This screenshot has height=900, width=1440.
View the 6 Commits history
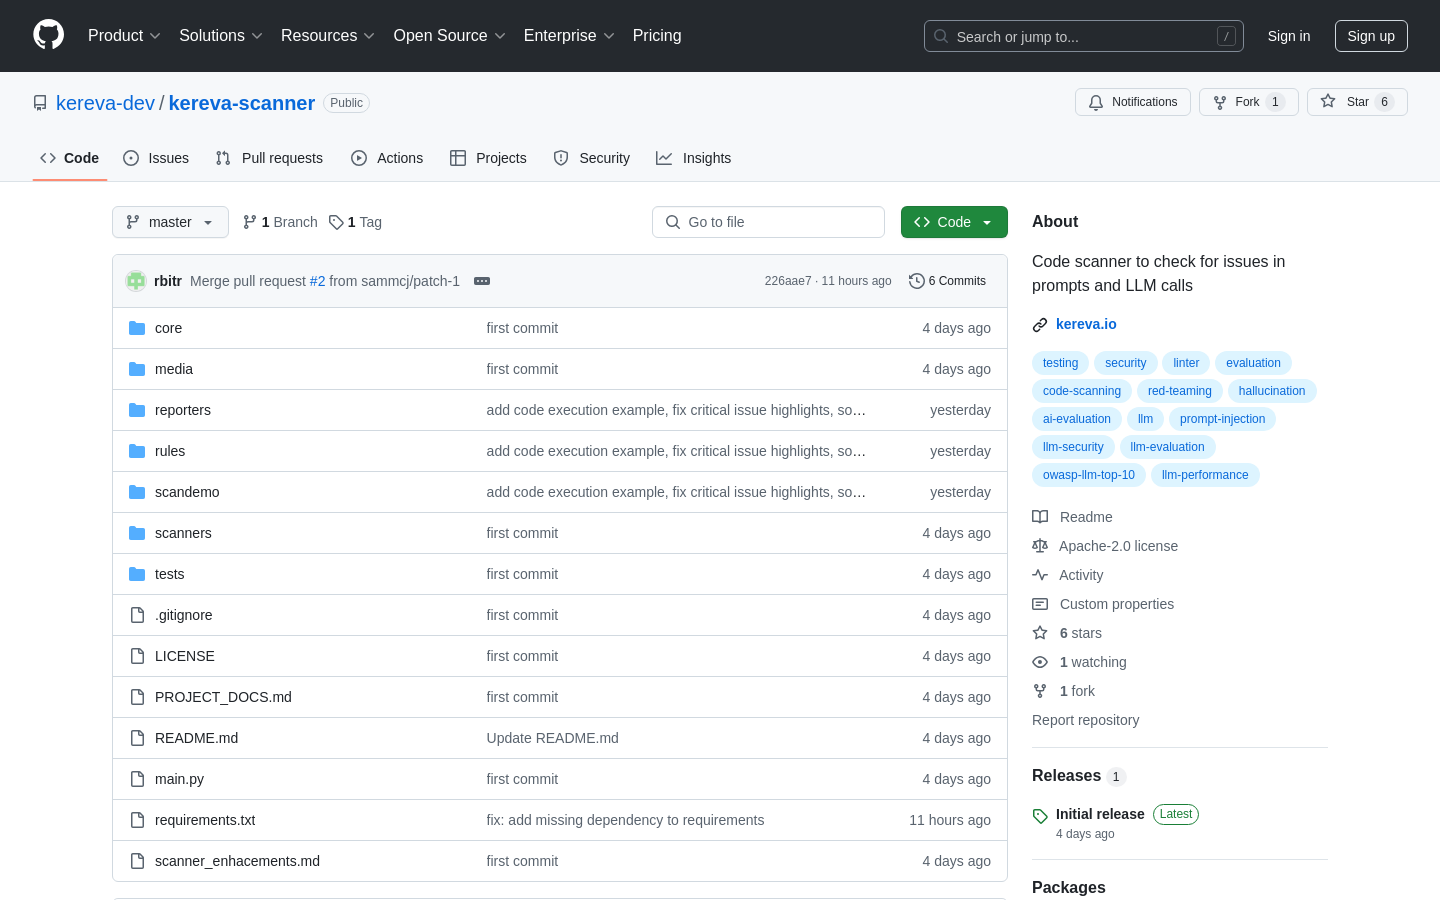pos(947,281)
